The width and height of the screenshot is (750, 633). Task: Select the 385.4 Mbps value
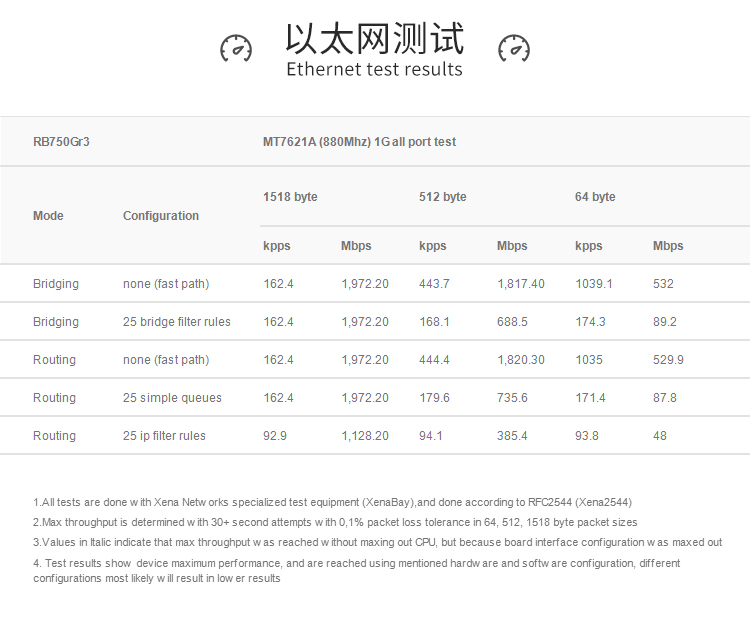(512, 436)
